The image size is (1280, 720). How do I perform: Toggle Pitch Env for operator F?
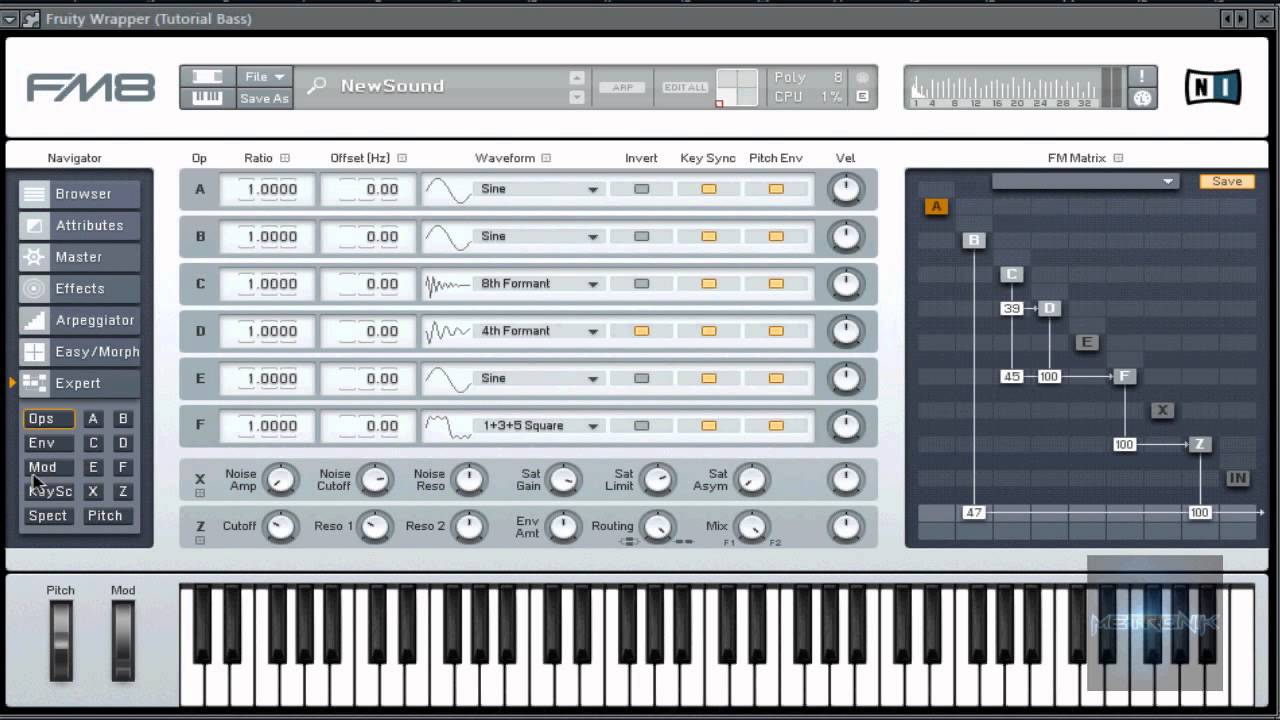[776, 426]
